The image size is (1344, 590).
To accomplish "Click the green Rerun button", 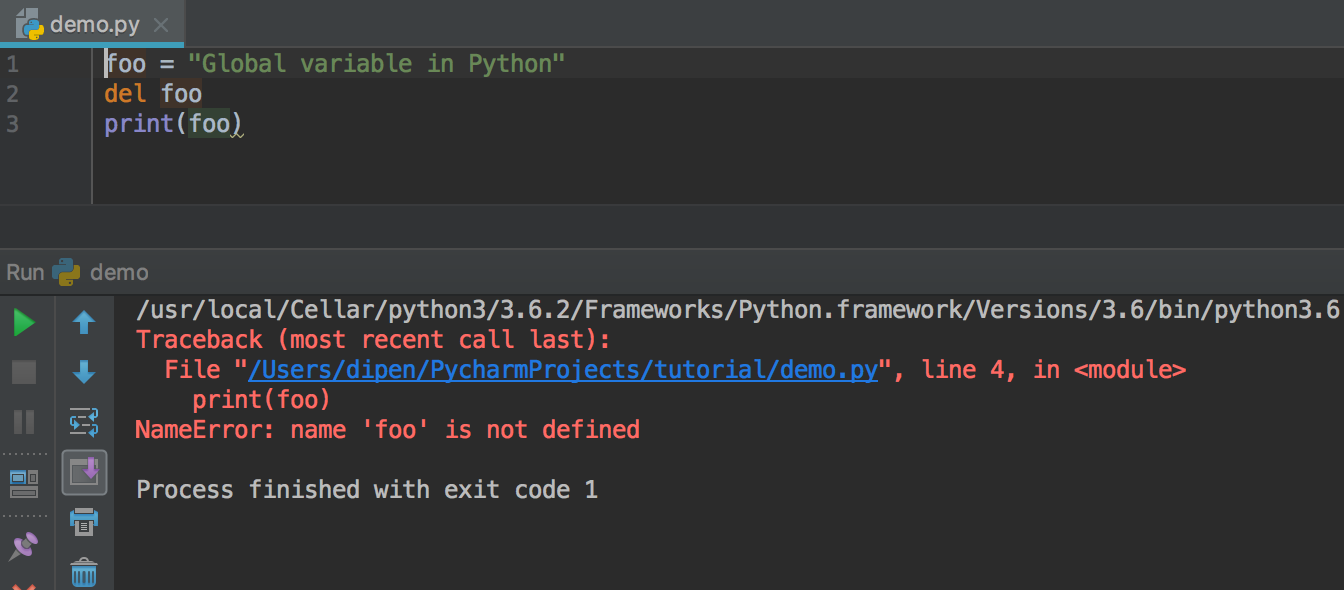I will (x=24, y=323).
